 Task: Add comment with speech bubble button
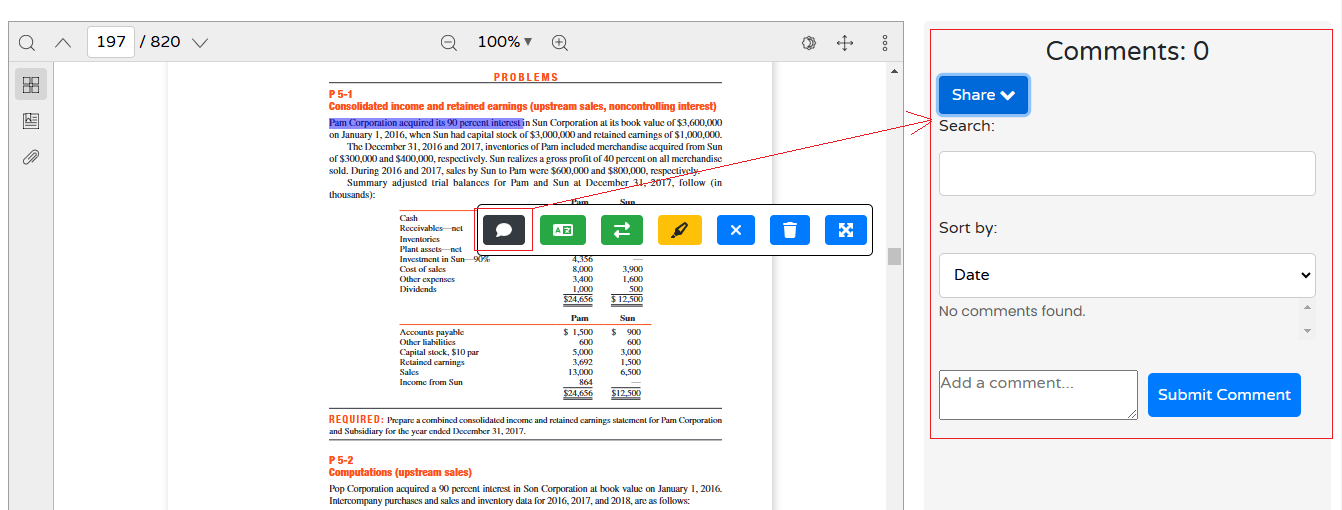[x=504, y=230]
